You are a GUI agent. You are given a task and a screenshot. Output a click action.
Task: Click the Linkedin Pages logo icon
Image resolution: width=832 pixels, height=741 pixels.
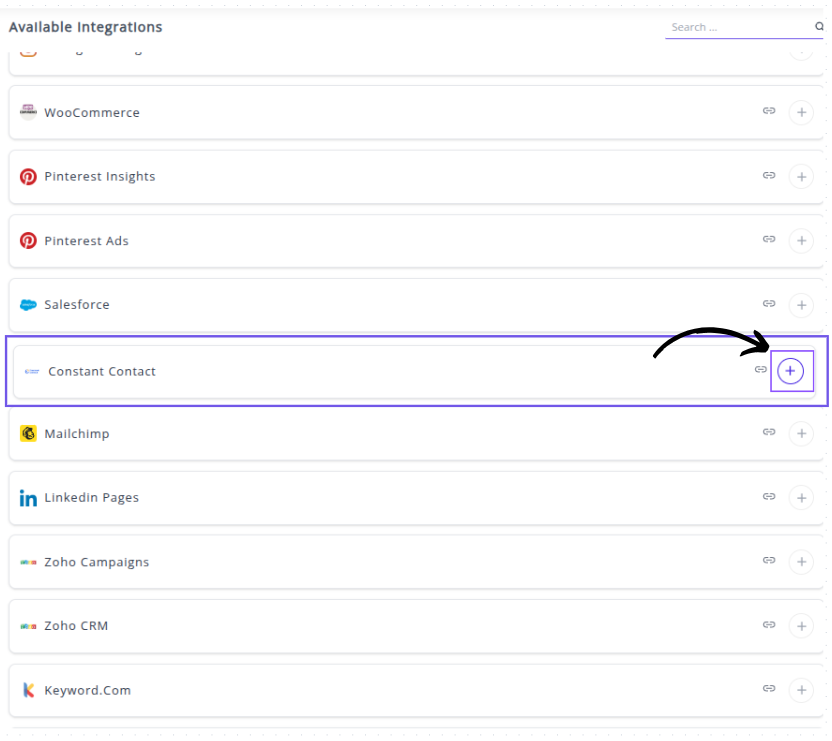28,498
